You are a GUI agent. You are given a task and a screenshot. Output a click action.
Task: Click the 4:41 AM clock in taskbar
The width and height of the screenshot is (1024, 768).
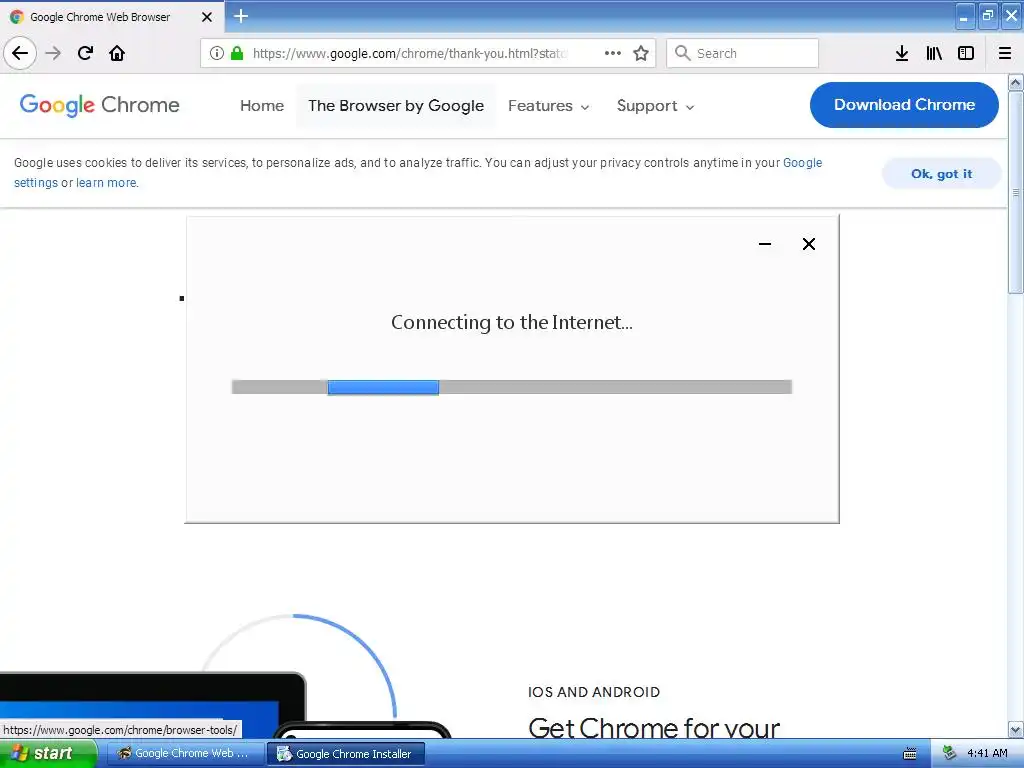[987, 753]
